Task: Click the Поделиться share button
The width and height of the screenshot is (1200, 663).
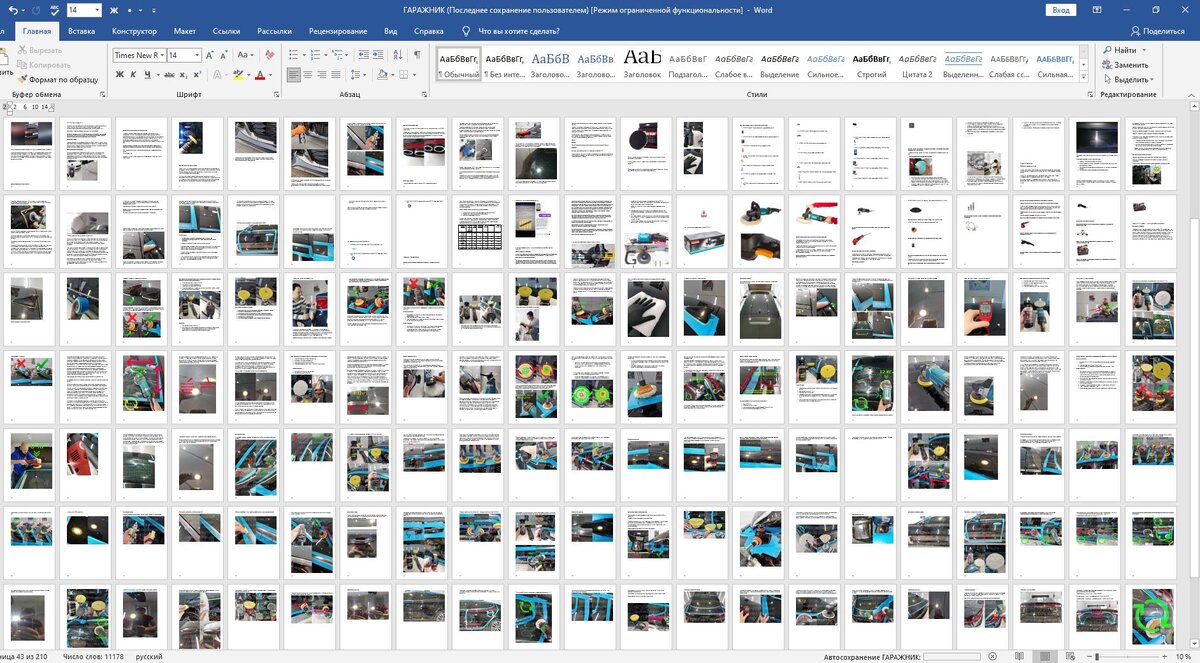Action: tap(1157, 31)
